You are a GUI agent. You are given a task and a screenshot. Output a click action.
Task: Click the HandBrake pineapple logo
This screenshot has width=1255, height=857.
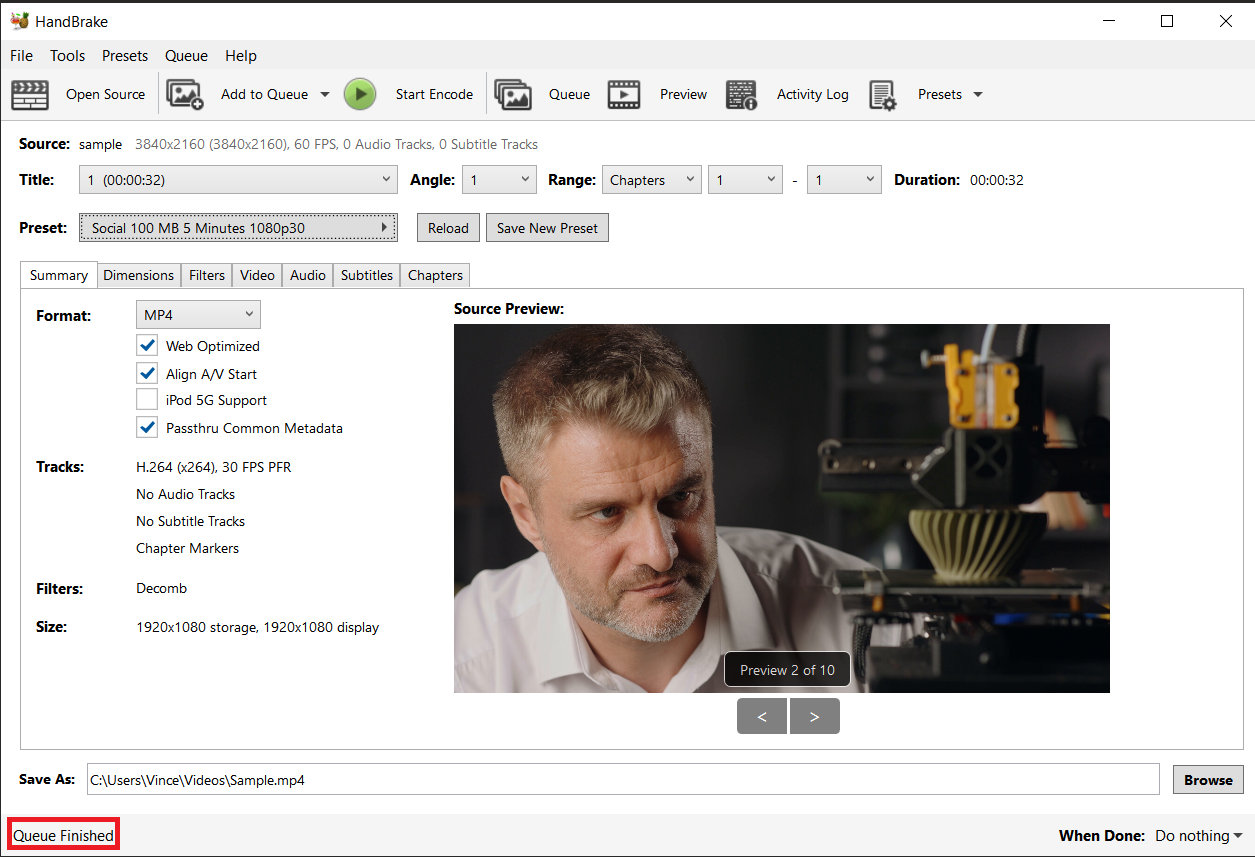click(18, 19)
